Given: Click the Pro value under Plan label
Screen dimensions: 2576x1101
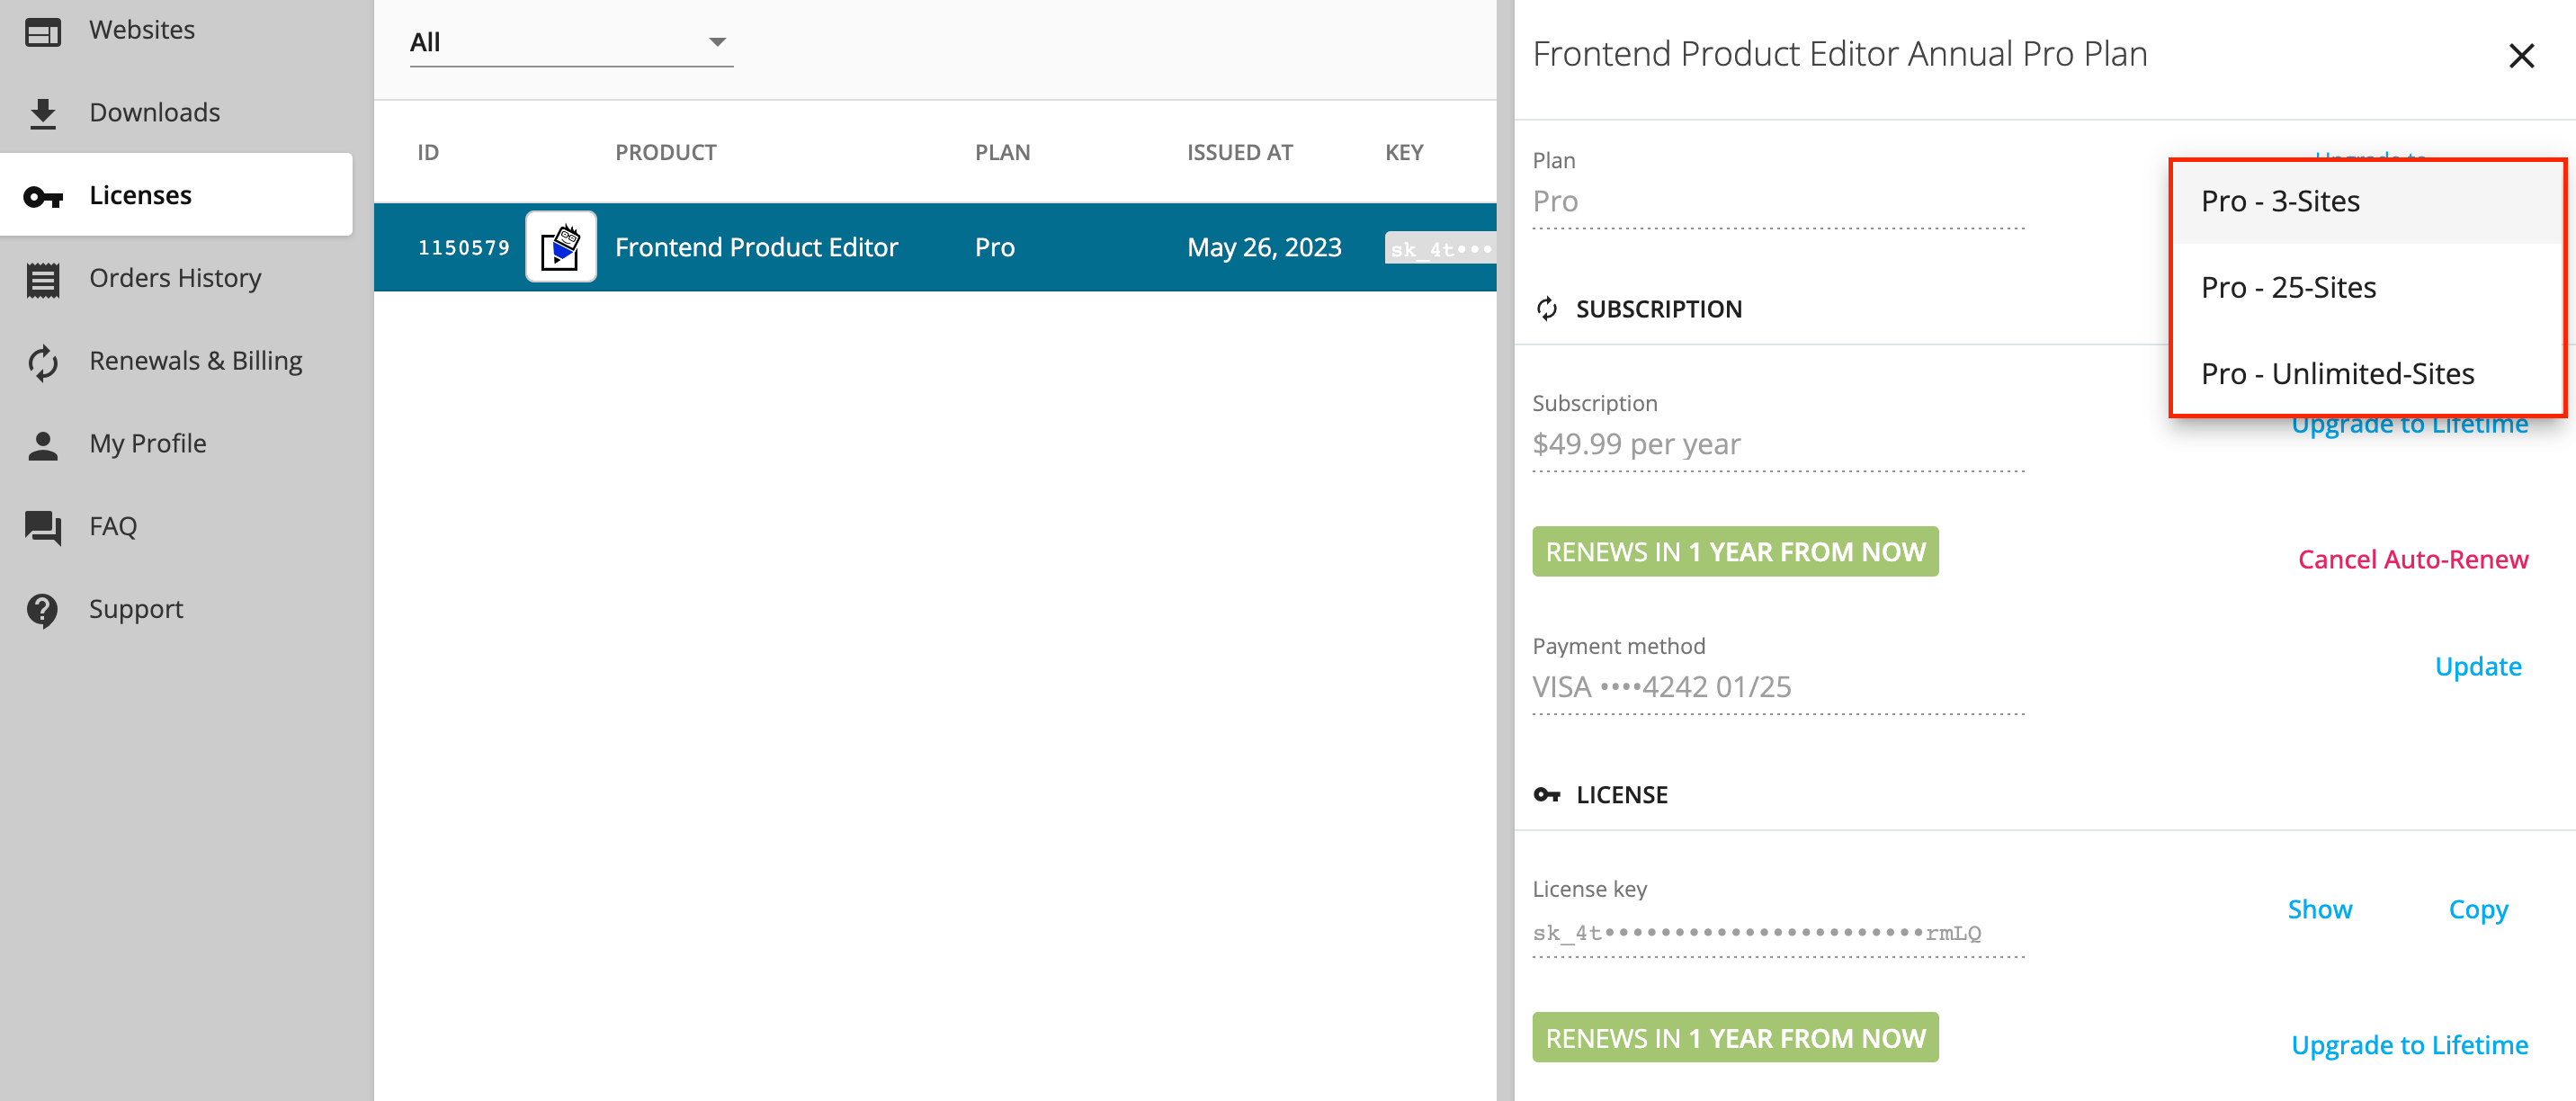Looking at the screenshot, I should coord(1555,201).
